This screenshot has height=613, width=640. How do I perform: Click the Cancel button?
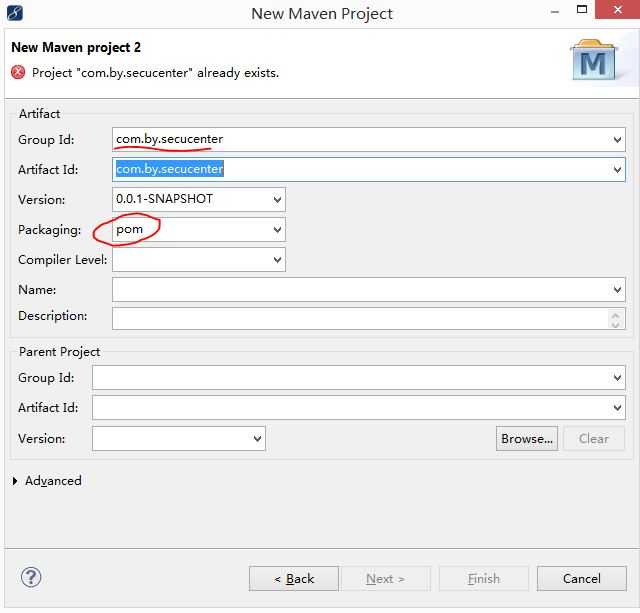pos(582,578)
